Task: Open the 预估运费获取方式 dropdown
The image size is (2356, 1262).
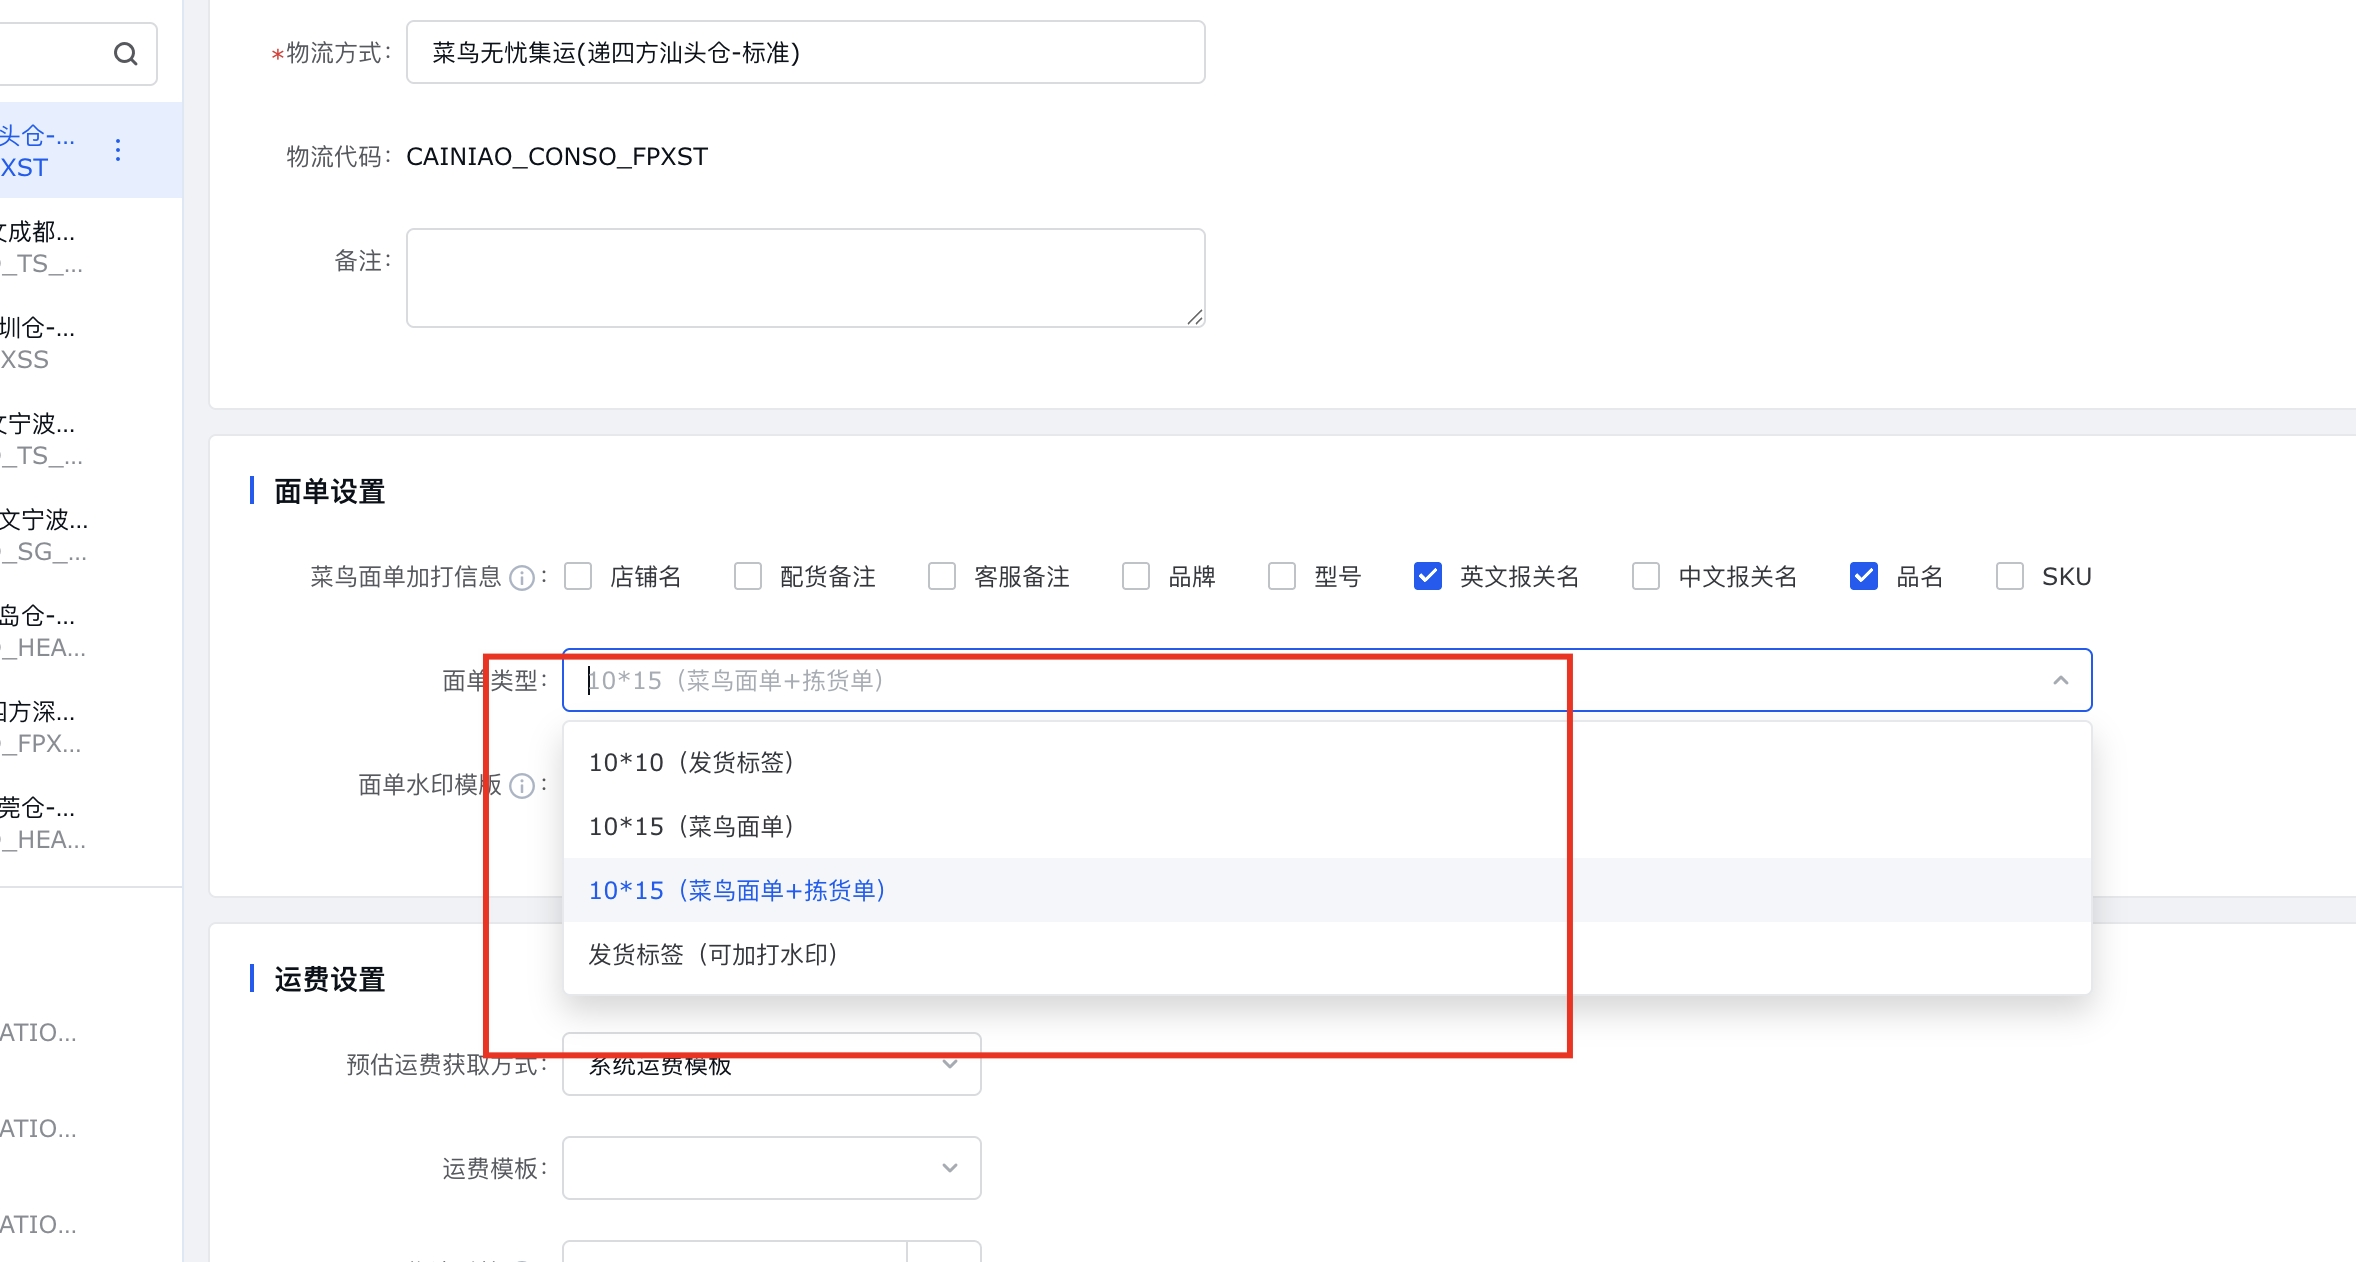Action: pos(772,1064)
